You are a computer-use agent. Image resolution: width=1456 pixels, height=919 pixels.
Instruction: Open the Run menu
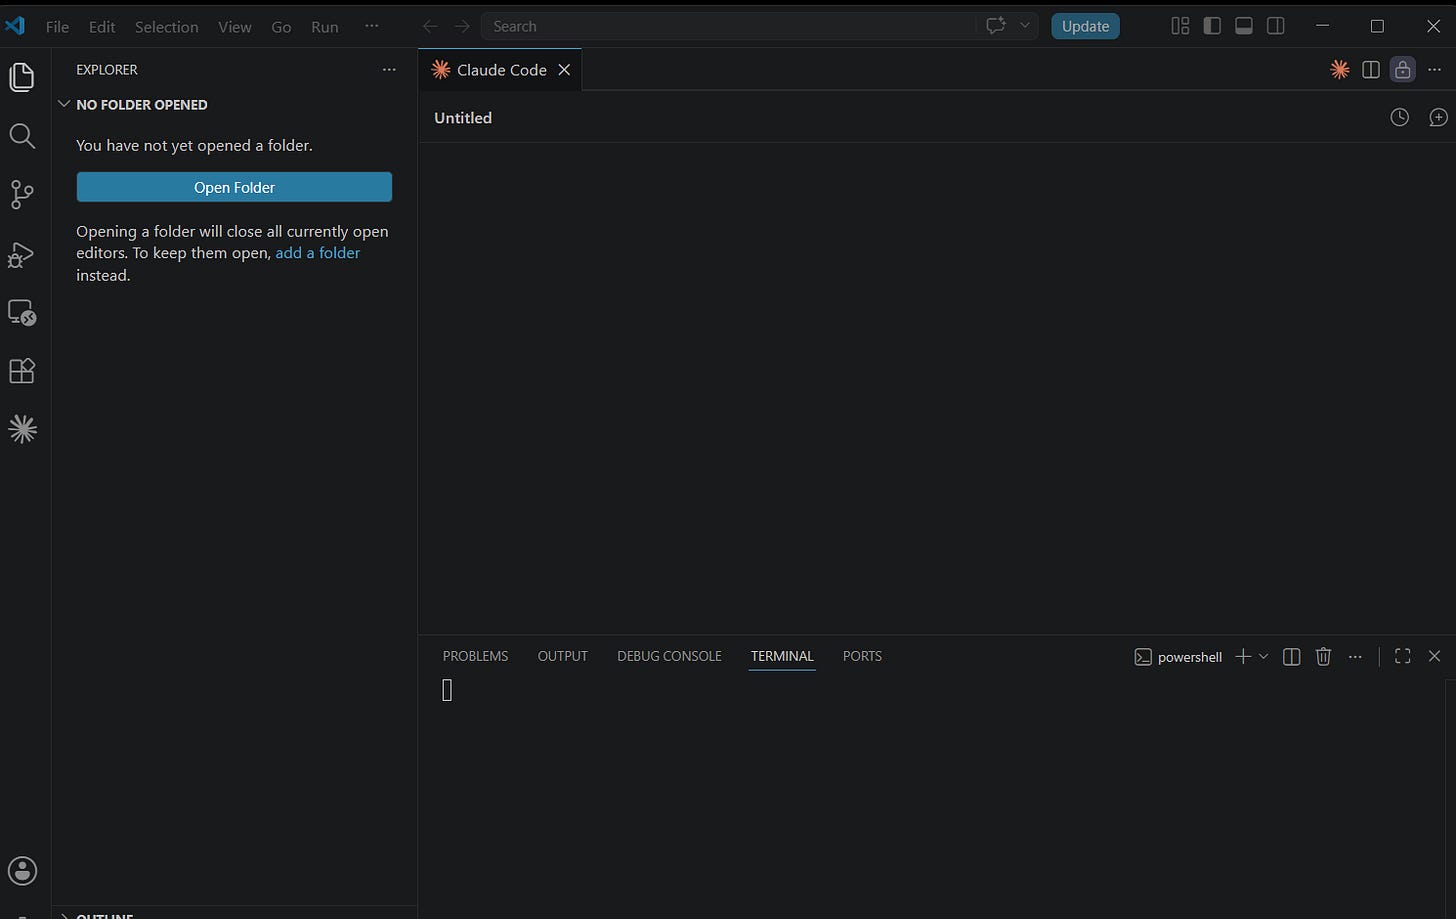[x=325, y=27]
